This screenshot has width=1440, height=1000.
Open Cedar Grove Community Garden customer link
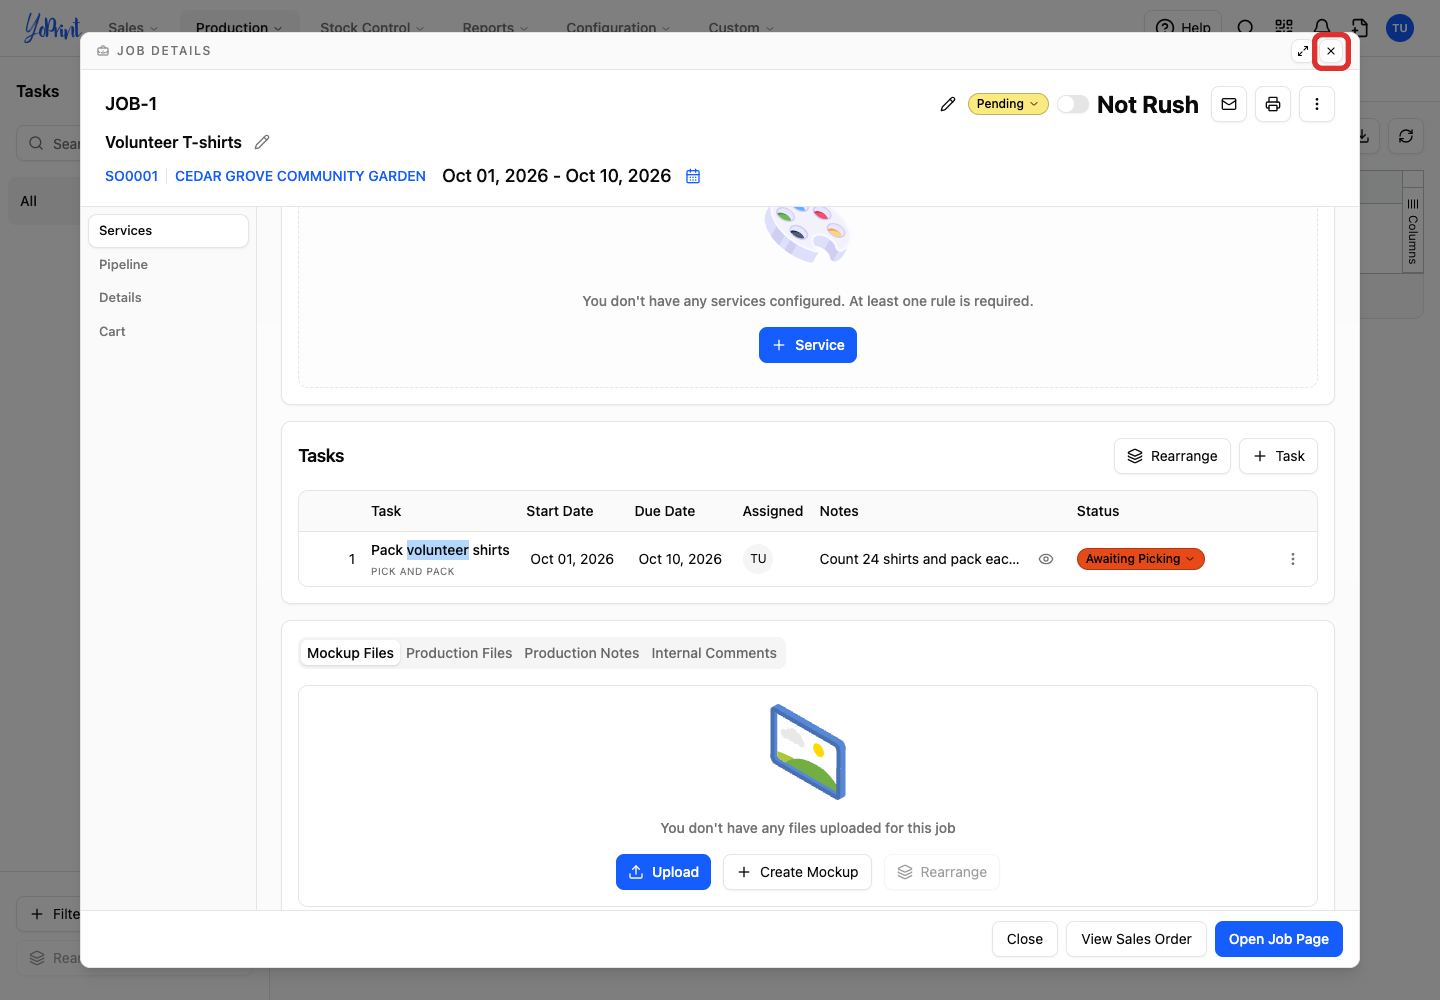pos(300,176)
